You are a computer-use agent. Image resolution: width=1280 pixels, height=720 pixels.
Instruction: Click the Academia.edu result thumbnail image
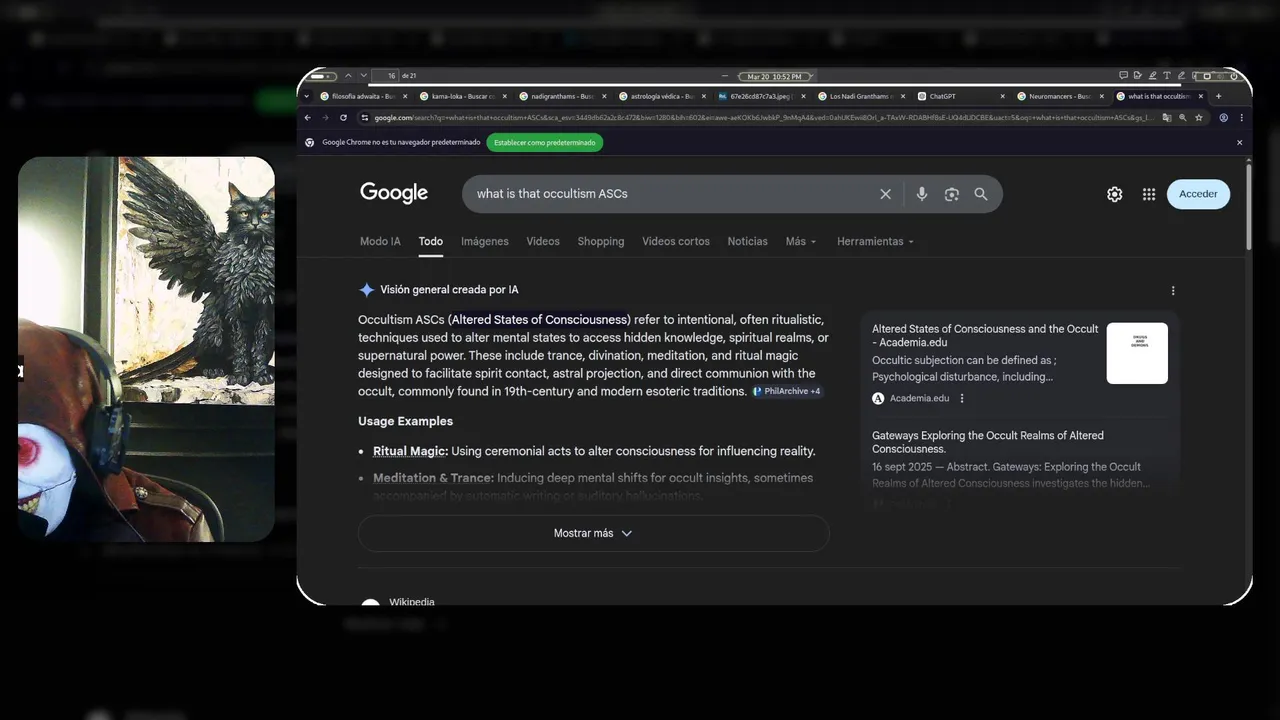(1137, 353)
